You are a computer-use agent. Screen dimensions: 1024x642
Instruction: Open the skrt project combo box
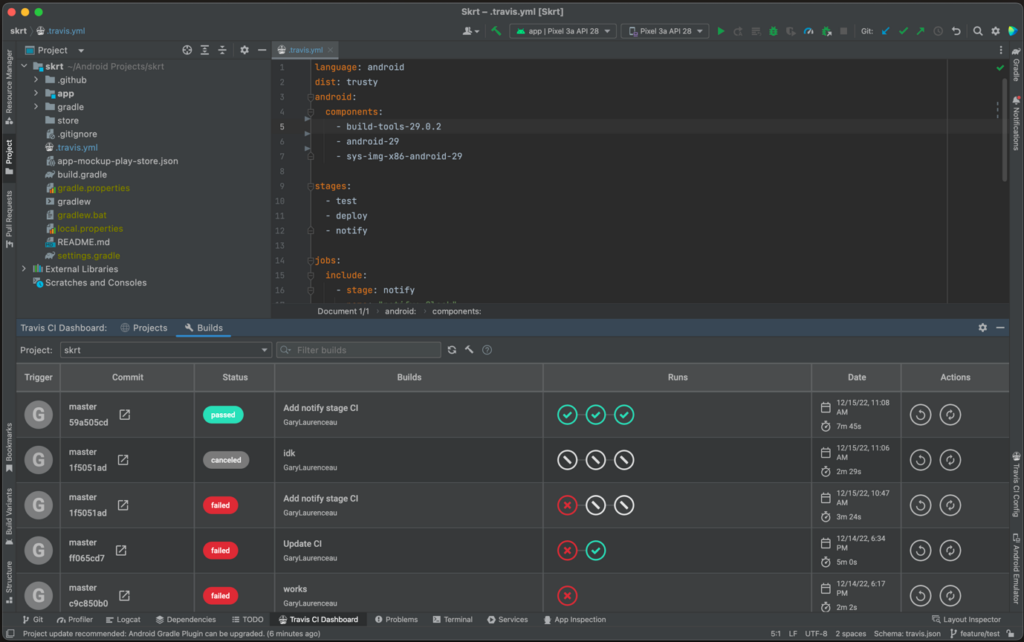tap(165, 350)
